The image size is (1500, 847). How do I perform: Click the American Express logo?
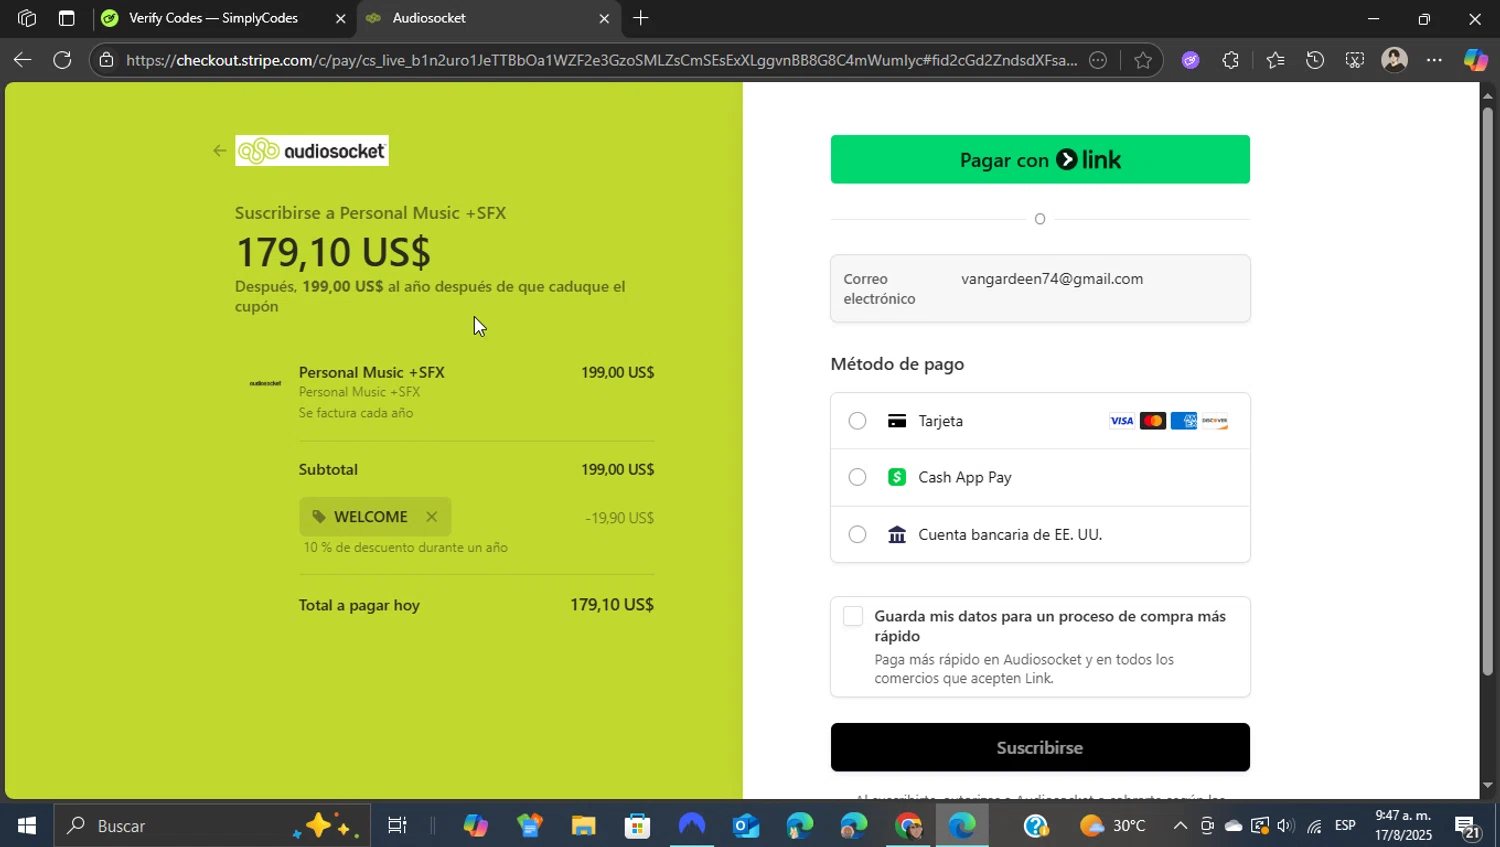pos(1183,421)
